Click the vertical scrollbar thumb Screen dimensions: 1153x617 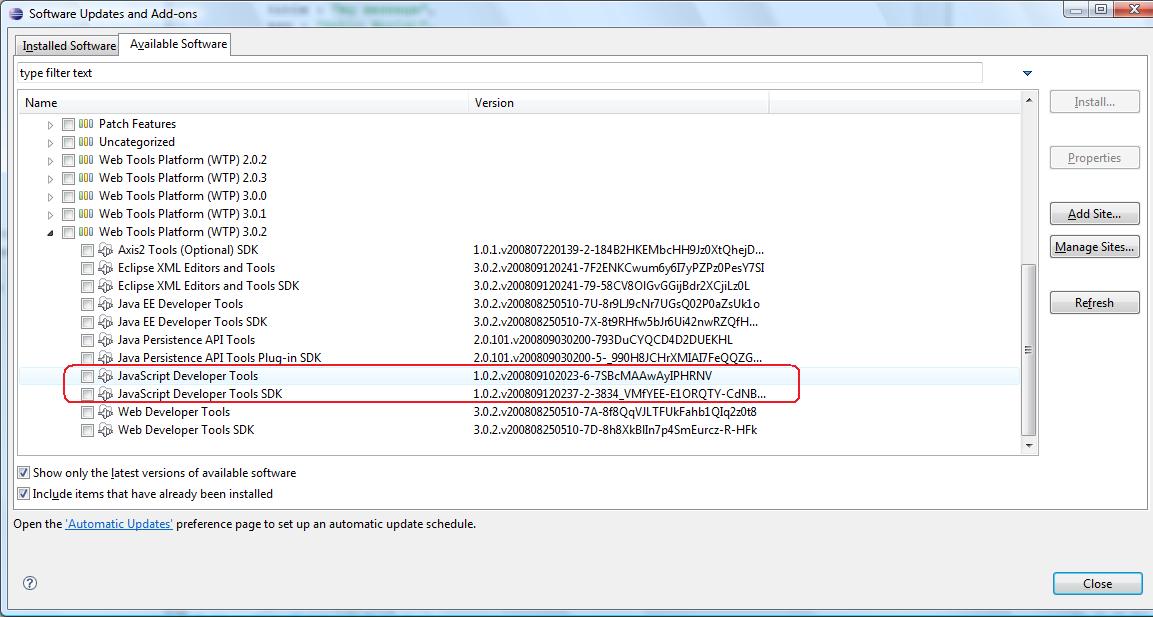(x=1029, y=349)
